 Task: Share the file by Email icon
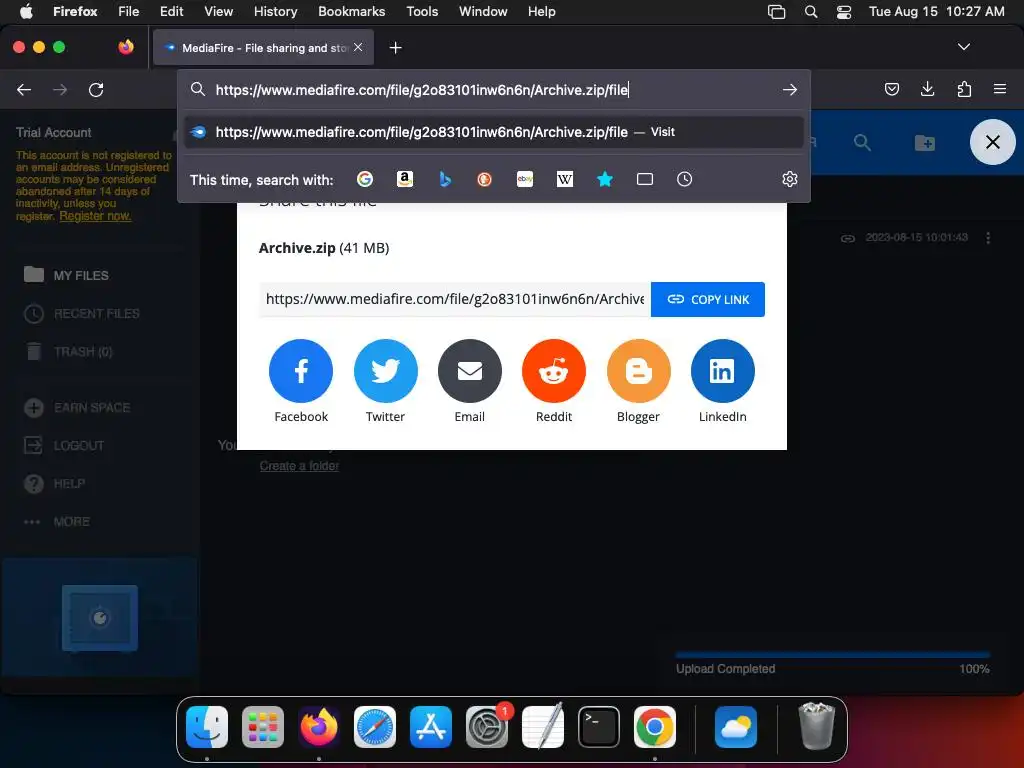point(470,371)
